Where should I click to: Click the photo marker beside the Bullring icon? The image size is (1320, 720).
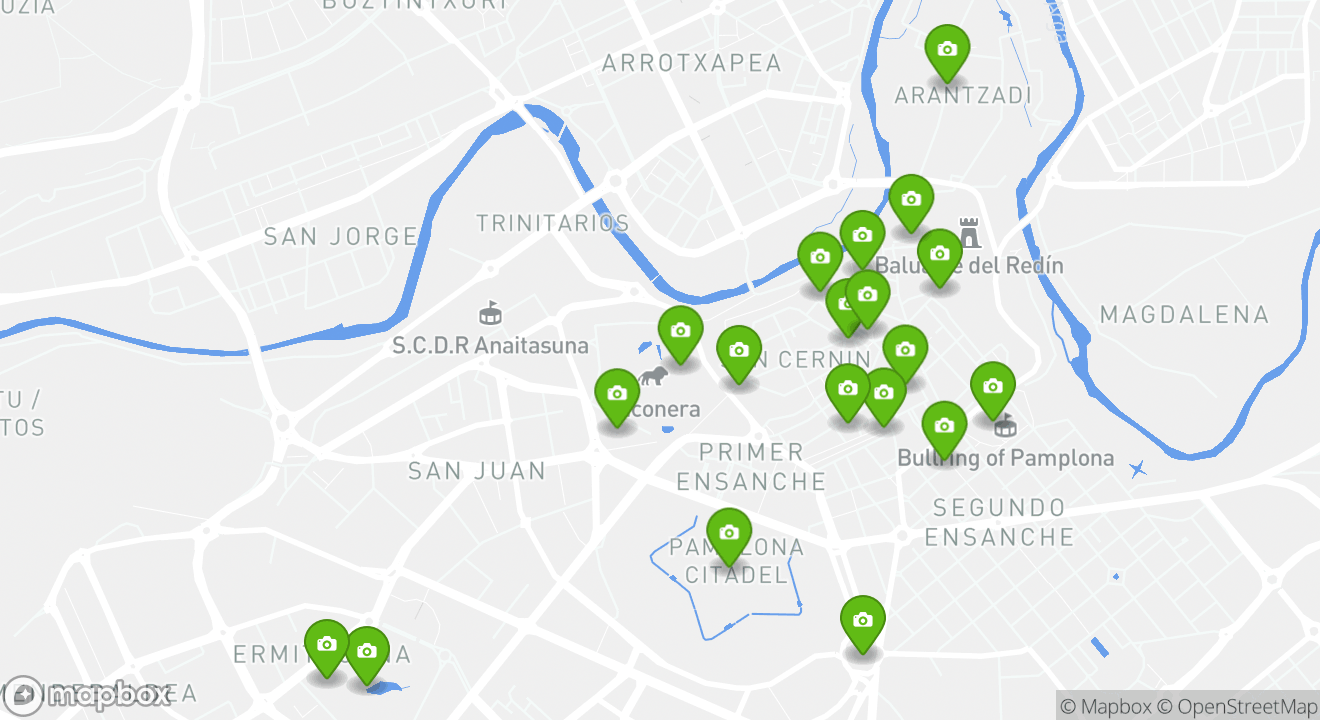(992, 390)
